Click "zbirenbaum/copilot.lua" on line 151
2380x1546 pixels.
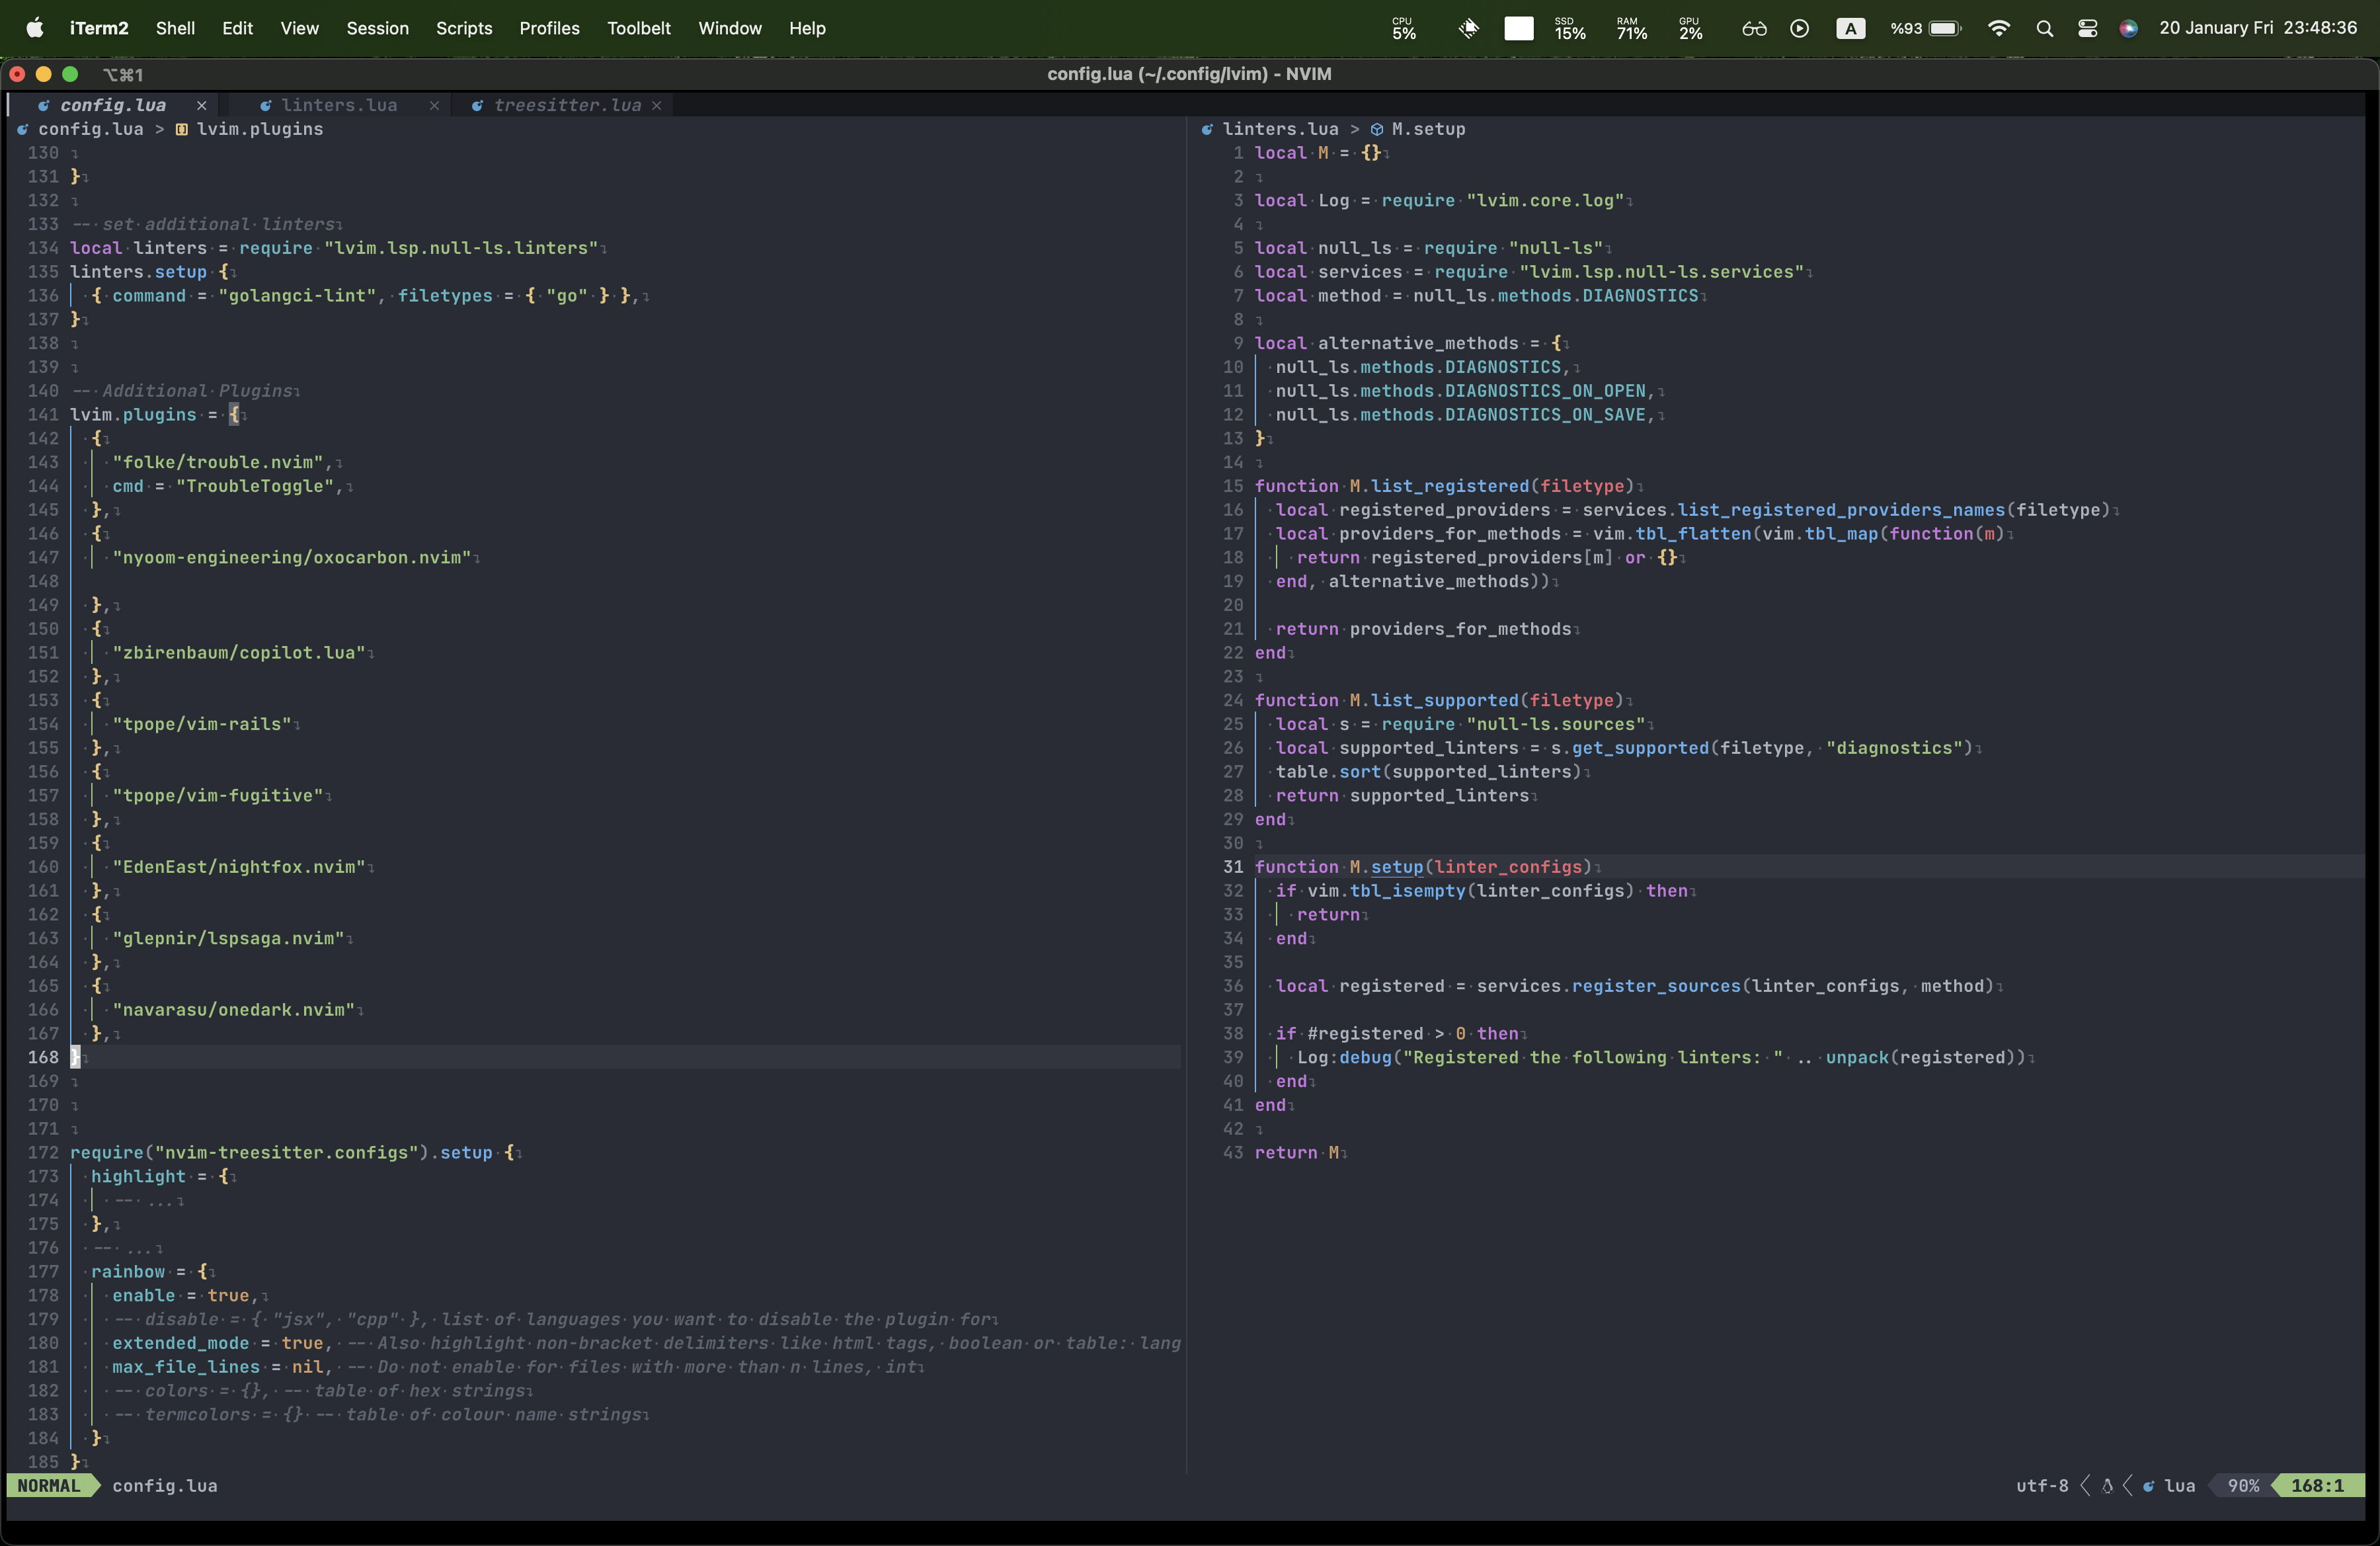pyautogui.click(x=239, y=653)
